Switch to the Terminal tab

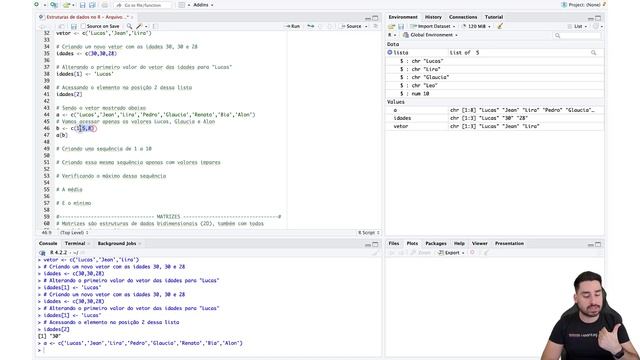[75, 243]
